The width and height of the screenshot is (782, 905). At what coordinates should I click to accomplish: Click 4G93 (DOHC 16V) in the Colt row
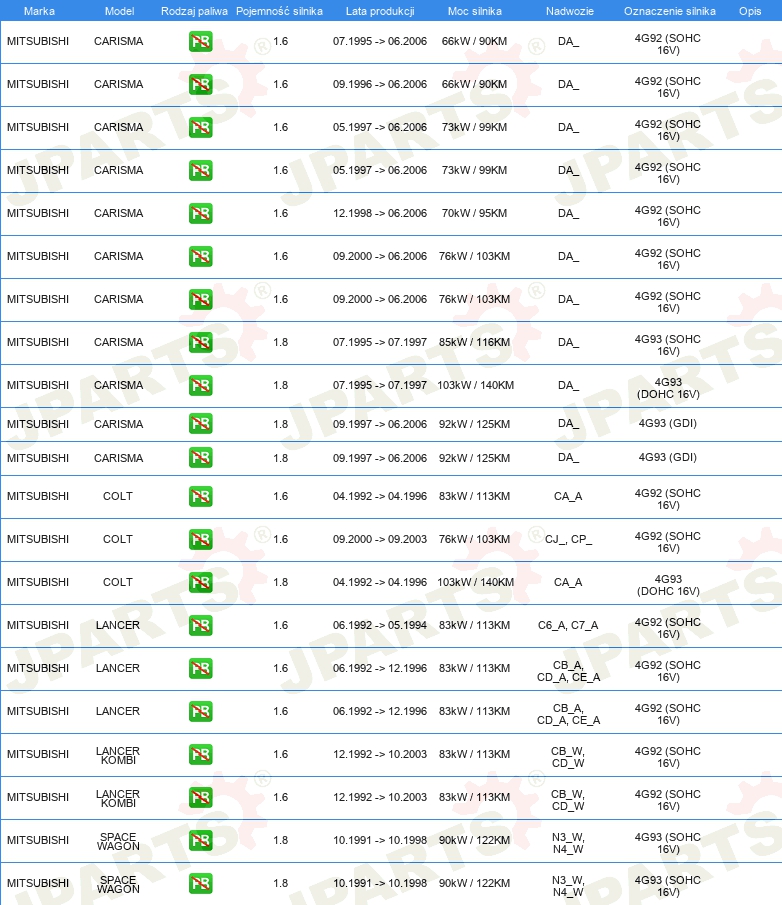click(668, 585)
